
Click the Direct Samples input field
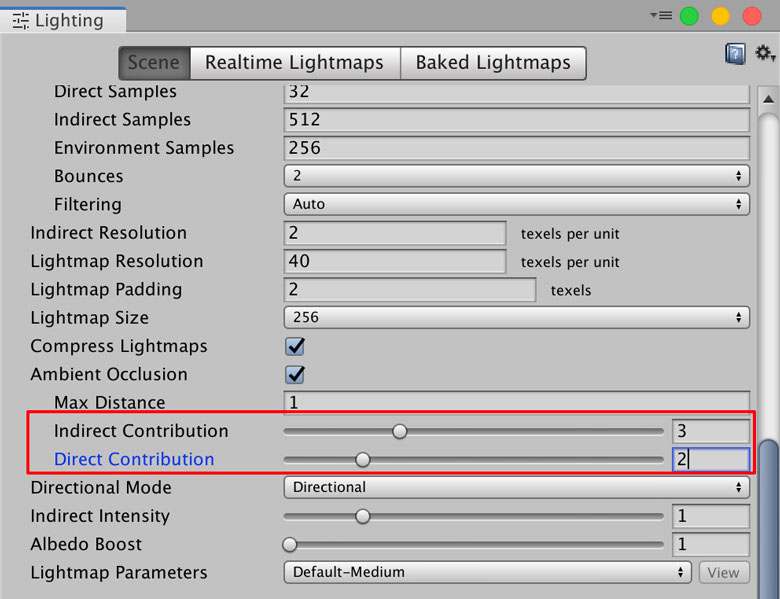click(x=516, y=93)
